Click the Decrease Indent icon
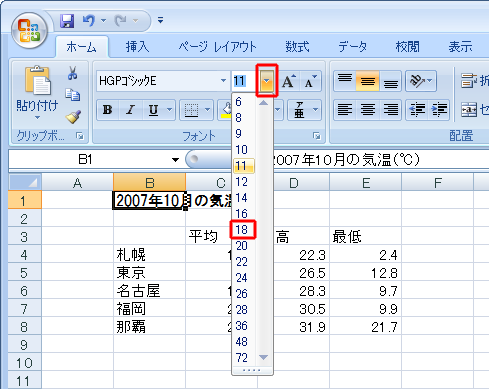This screenshot has width=489, height=389. (417, 110)
